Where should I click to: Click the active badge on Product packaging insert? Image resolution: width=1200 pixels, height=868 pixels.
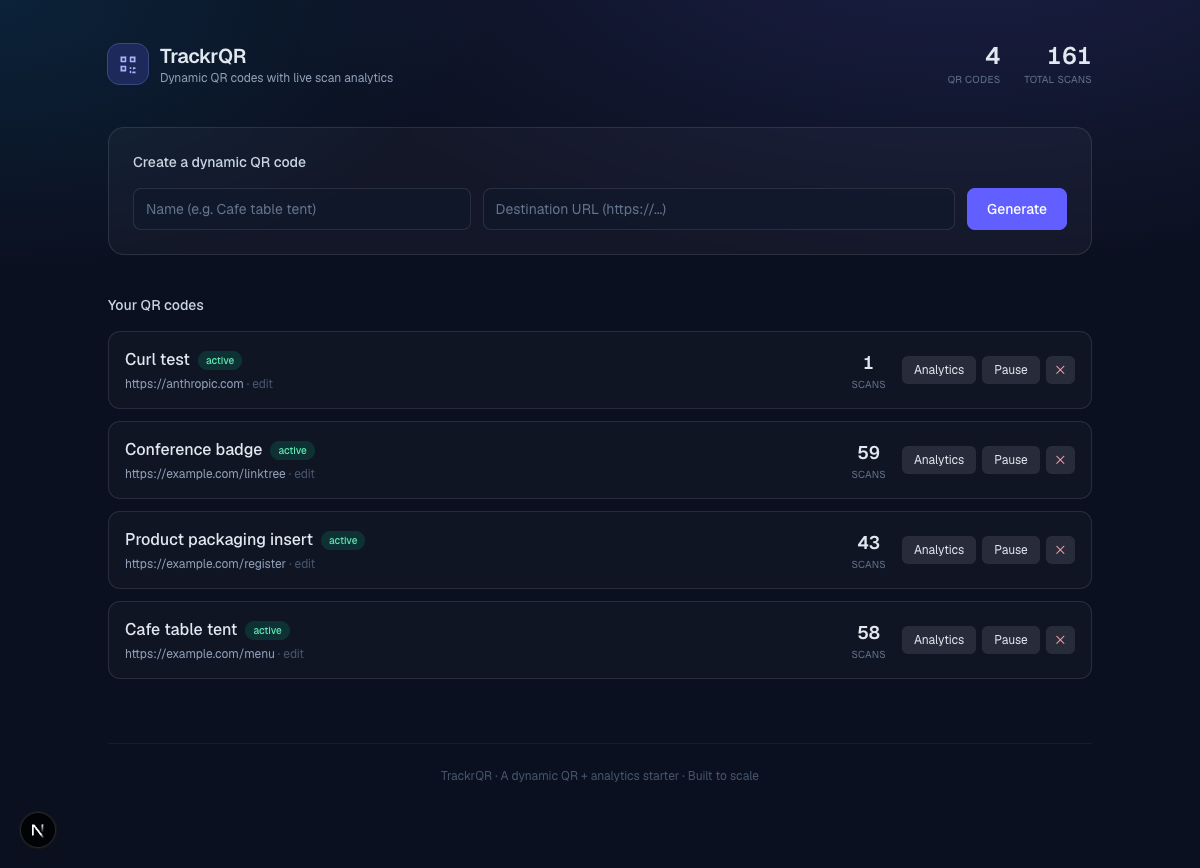pyautogui.click(x=343, y=540)
